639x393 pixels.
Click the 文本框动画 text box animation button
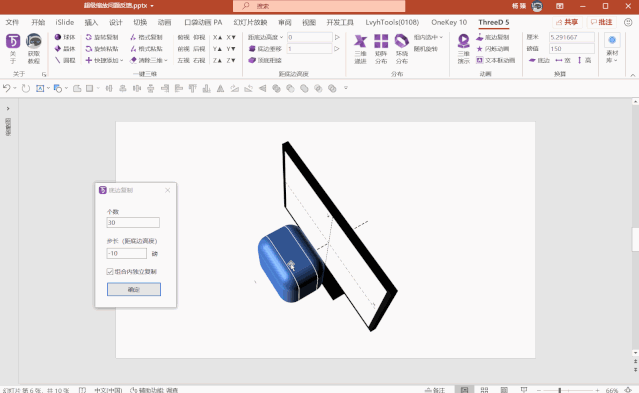click(496, 60)
